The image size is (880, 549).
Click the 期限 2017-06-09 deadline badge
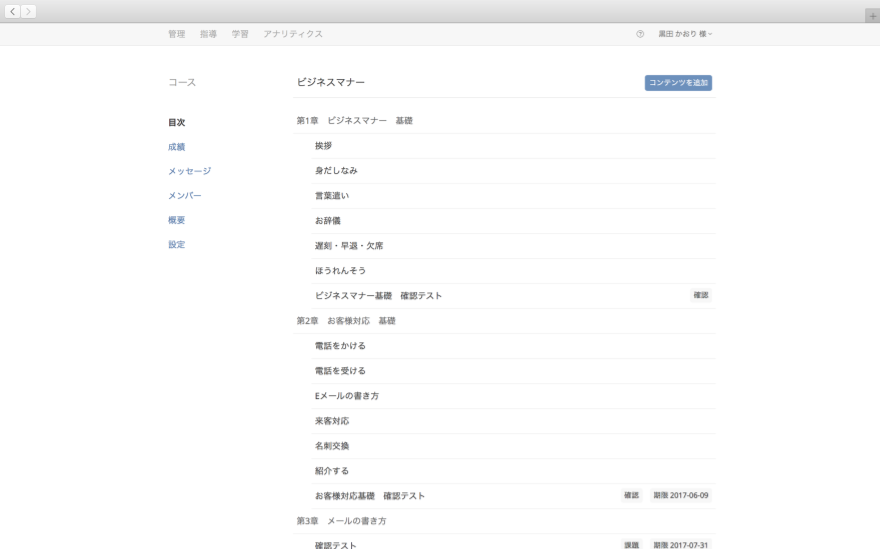(681, 496)
